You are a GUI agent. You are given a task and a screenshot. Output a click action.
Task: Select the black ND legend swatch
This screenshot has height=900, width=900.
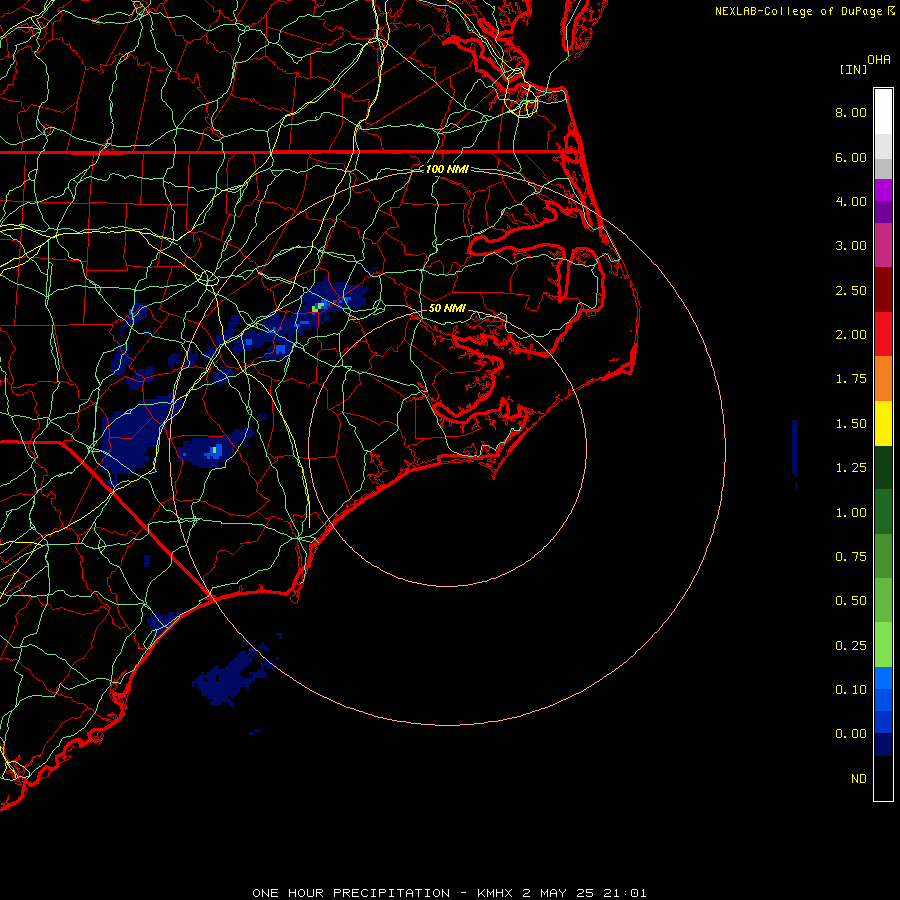pyautogui.click(x=883, y=778)
